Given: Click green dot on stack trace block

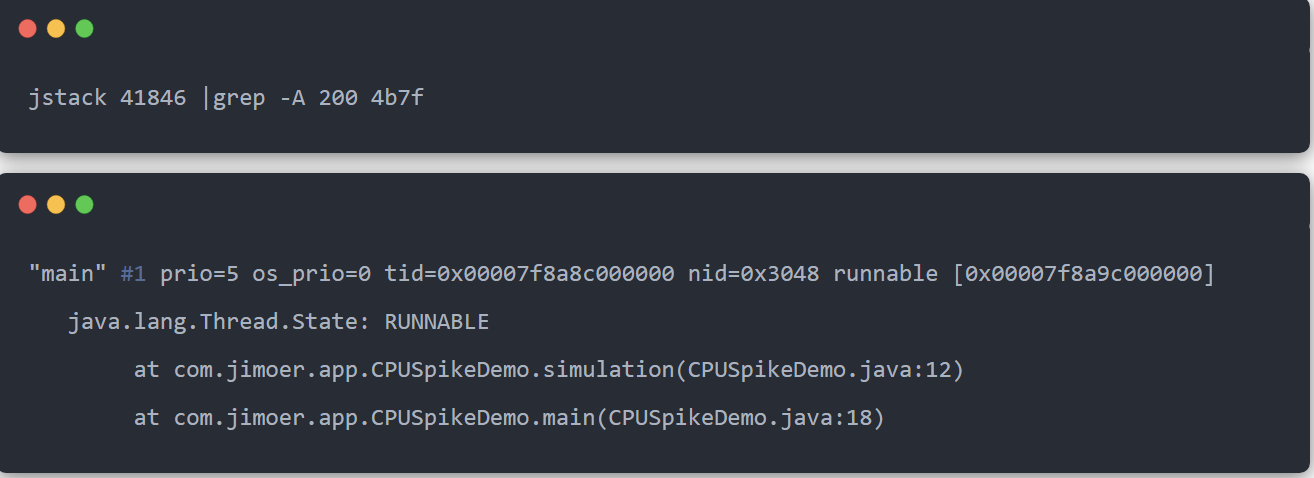Looking at the screenshot, I should click(84, 204).
